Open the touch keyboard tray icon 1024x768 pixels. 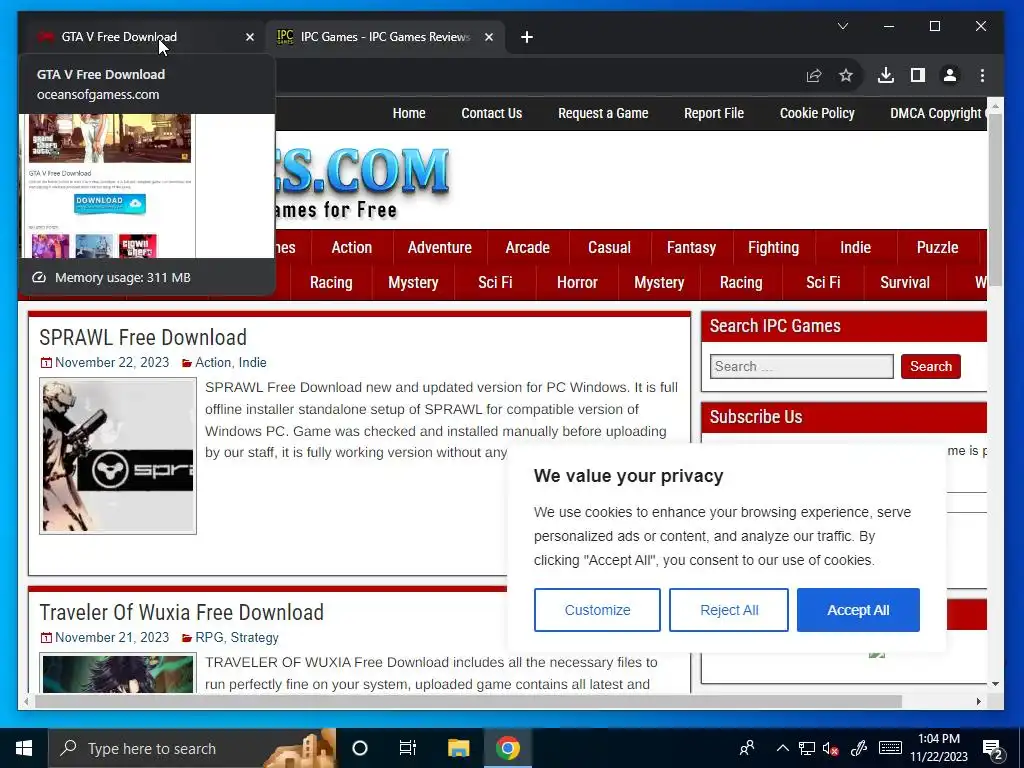(x=891, y=748)
